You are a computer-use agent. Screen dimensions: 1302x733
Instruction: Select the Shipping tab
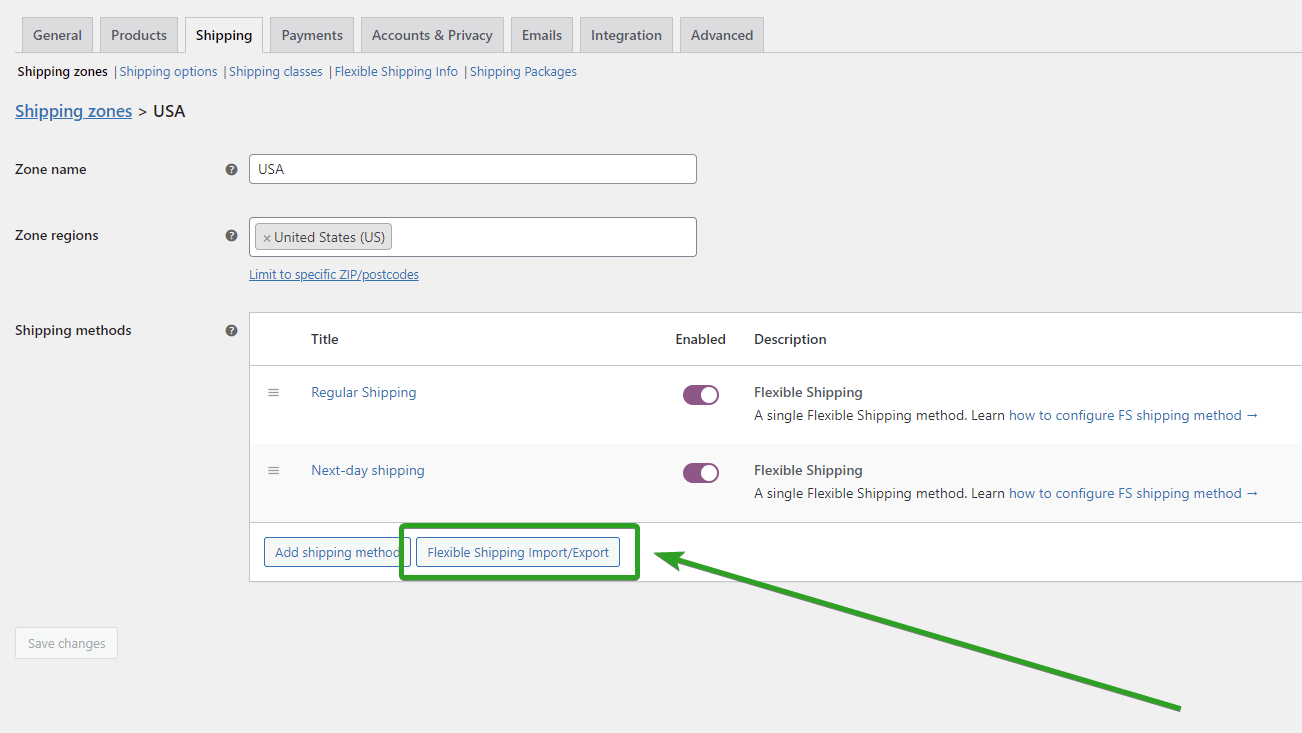point(224,35)
